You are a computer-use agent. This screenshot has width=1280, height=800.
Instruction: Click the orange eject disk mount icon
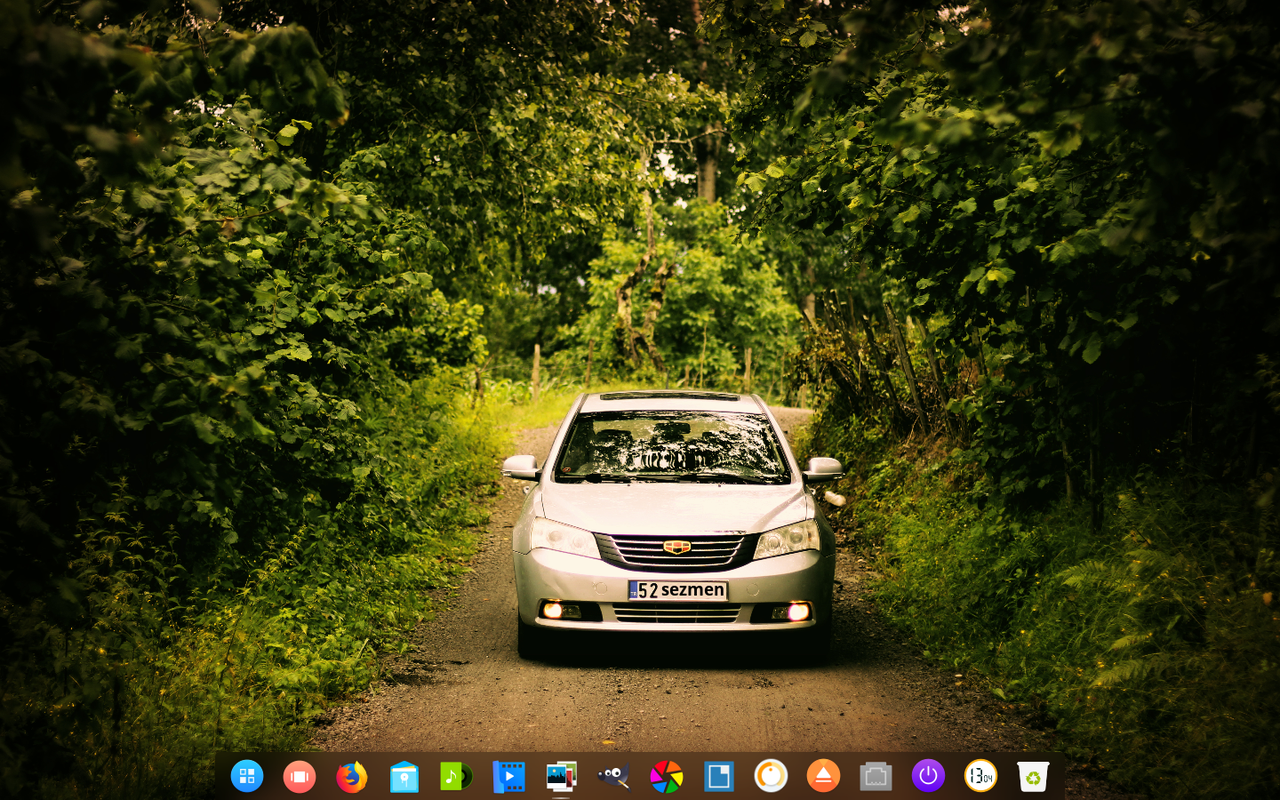point(823,776)
